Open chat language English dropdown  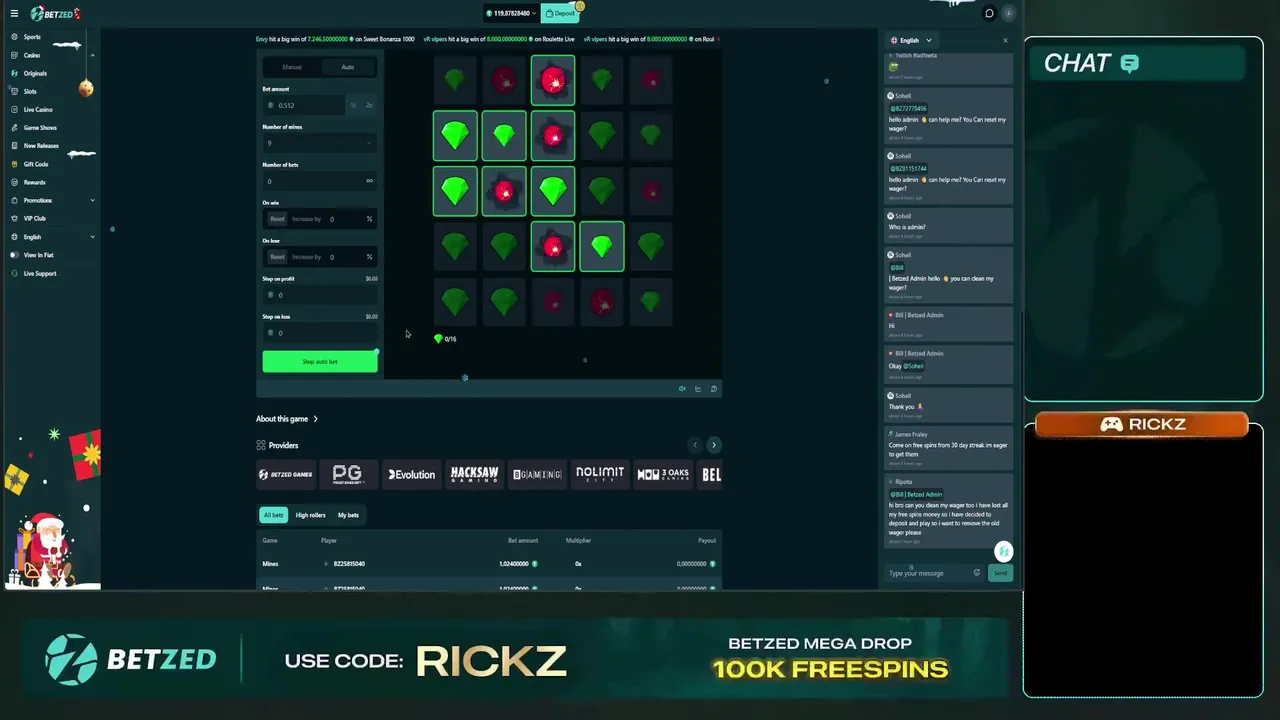(910, 40)
